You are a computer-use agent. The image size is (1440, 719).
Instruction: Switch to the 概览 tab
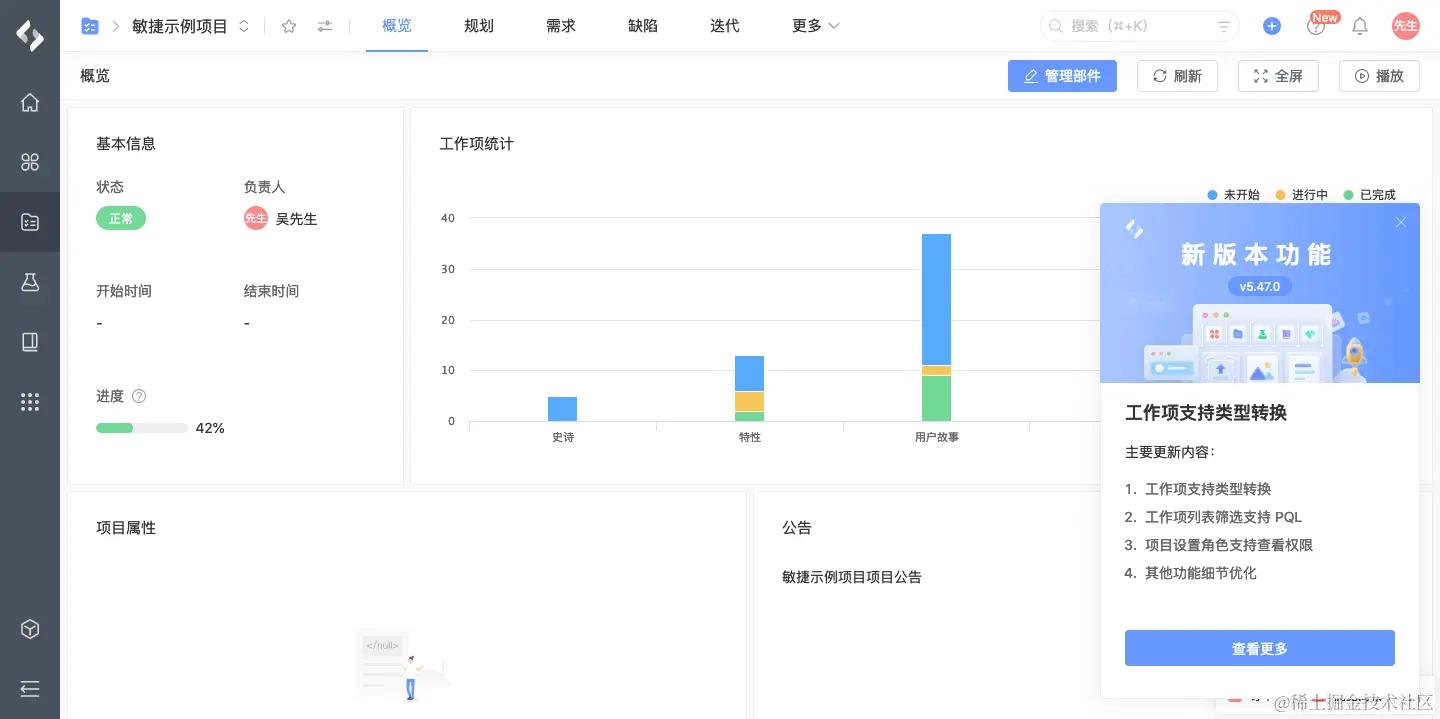[397, 26]
